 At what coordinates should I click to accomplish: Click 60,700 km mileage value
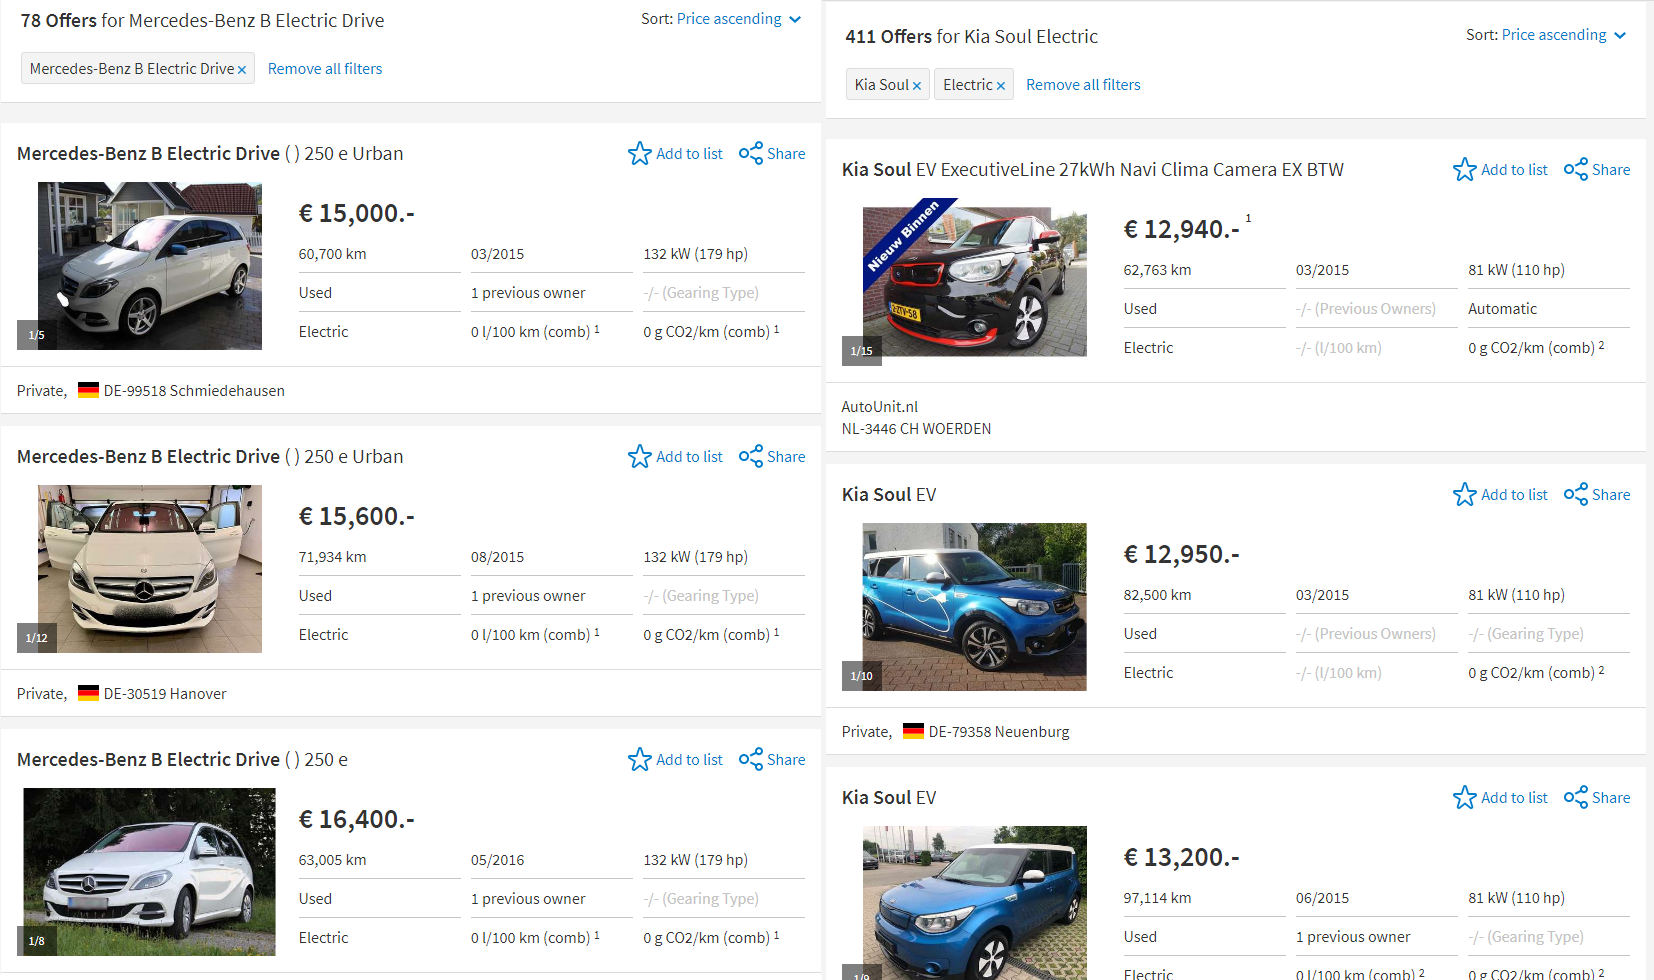[x=333, y=254]
